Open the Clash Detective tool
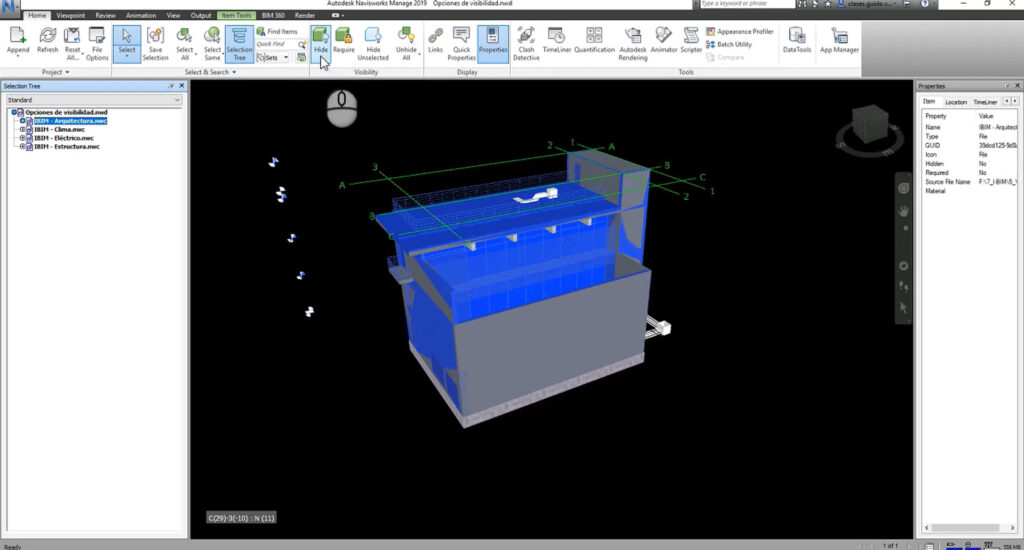The image size is (1024, 550). (x=526, y=44)
